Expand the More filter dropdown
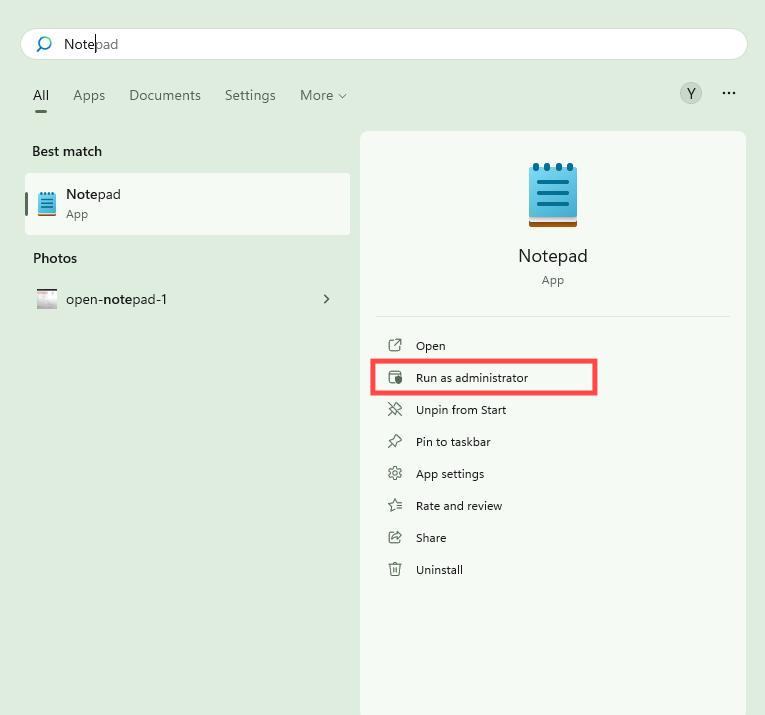This screenshot has height=715, width=765. (323, 95)
